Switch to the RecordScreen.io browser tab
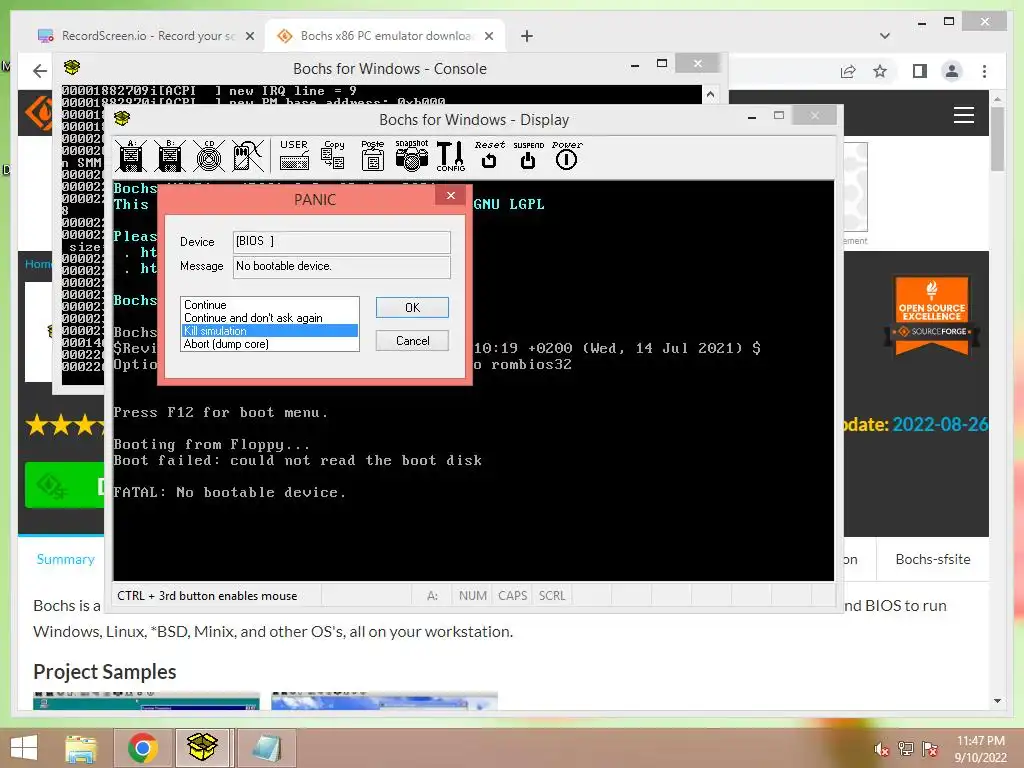This screenshot has height=768, width=1024. (146, 36)
